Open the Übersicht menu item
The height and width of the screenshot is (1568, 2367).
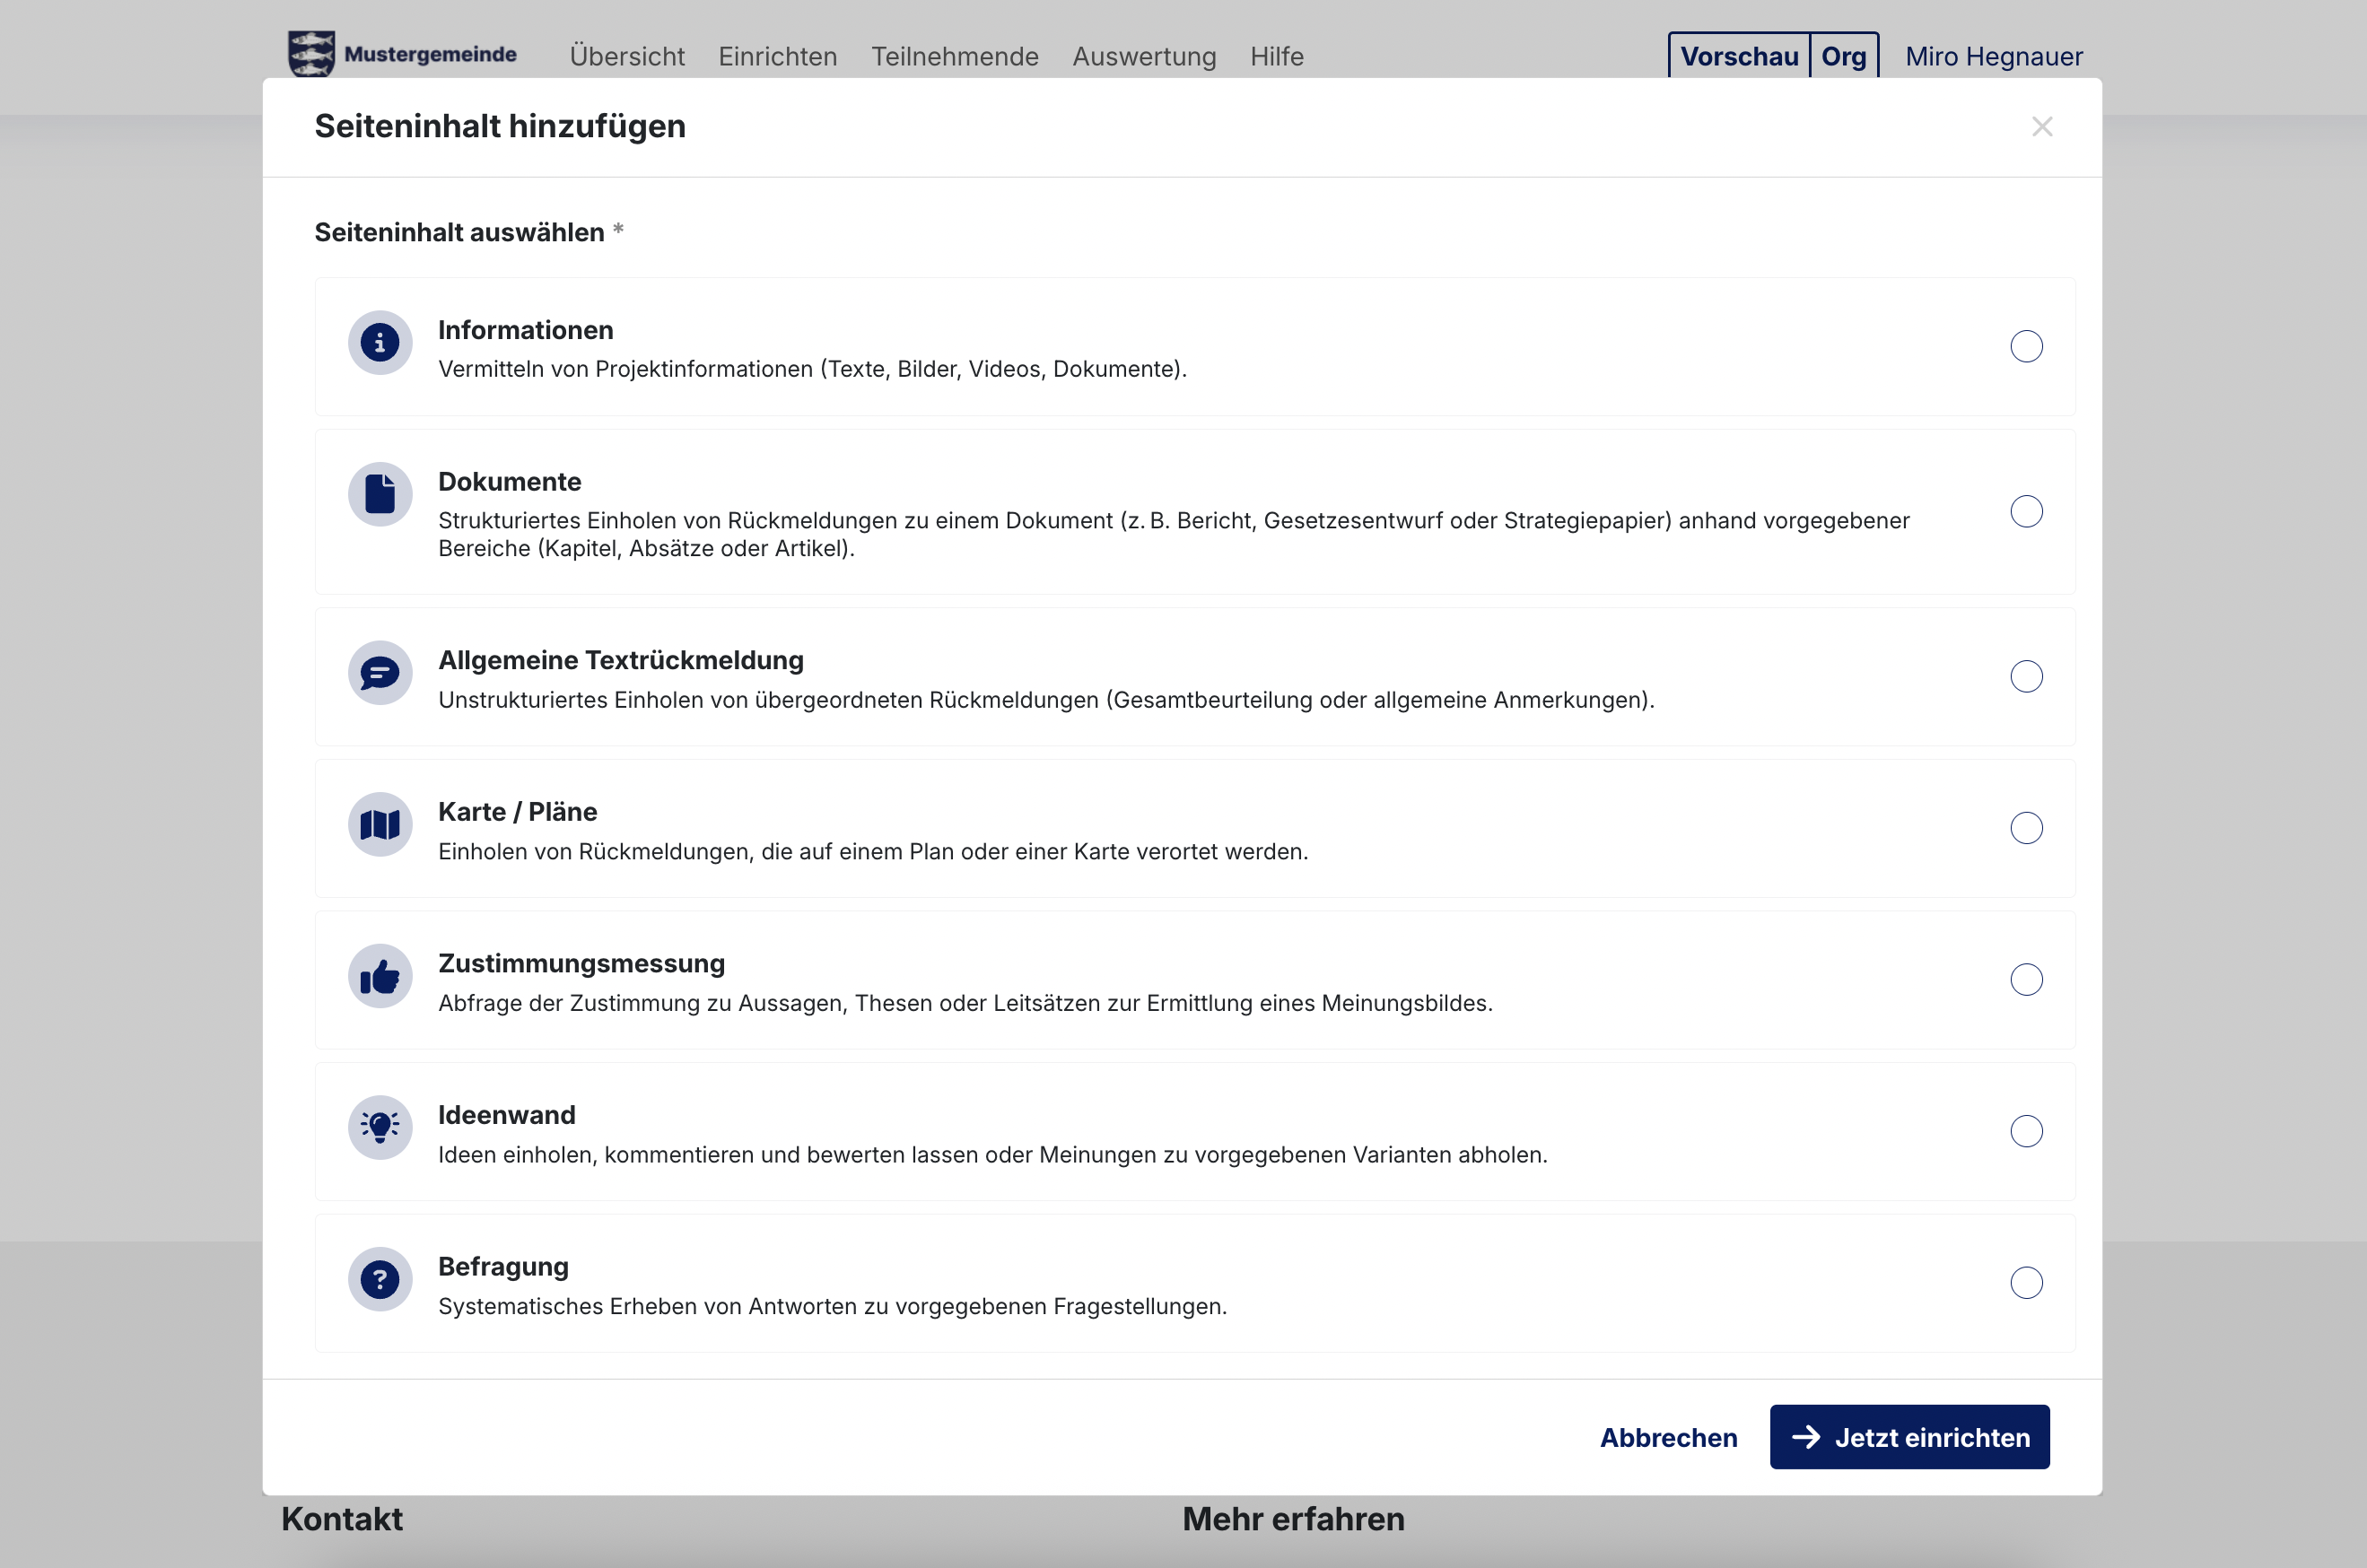coord(627,56)
